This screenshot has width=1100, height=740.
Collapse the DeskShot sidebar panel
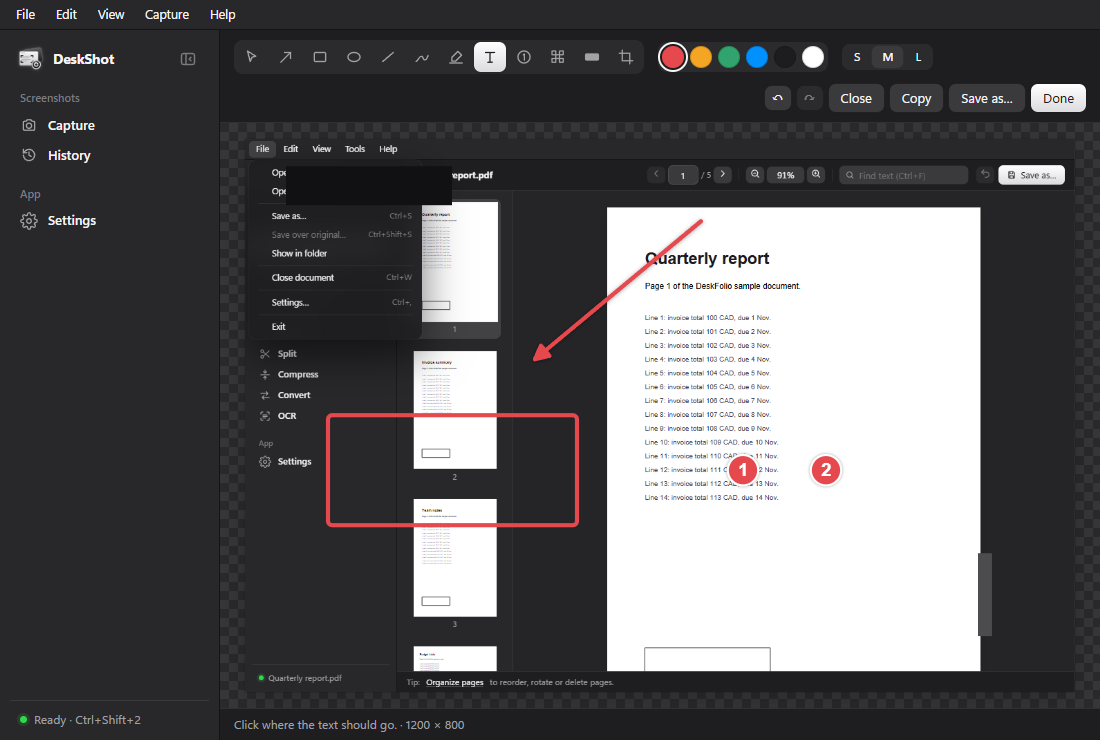[188, 59]
